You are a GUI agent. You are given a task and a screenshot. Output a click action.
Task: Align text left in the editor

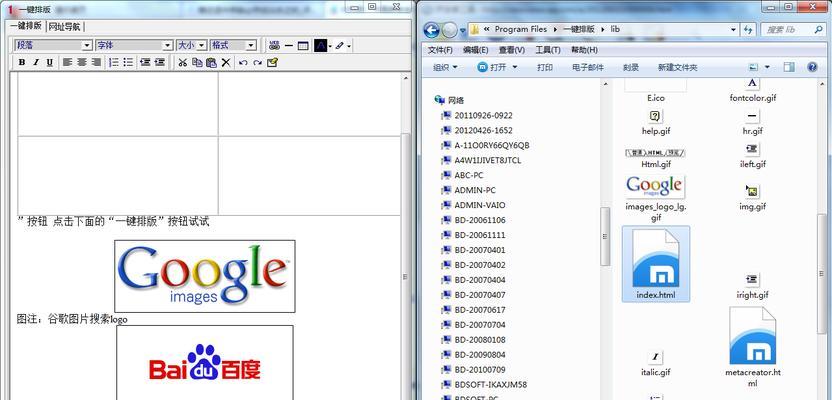tap(67, 63)
